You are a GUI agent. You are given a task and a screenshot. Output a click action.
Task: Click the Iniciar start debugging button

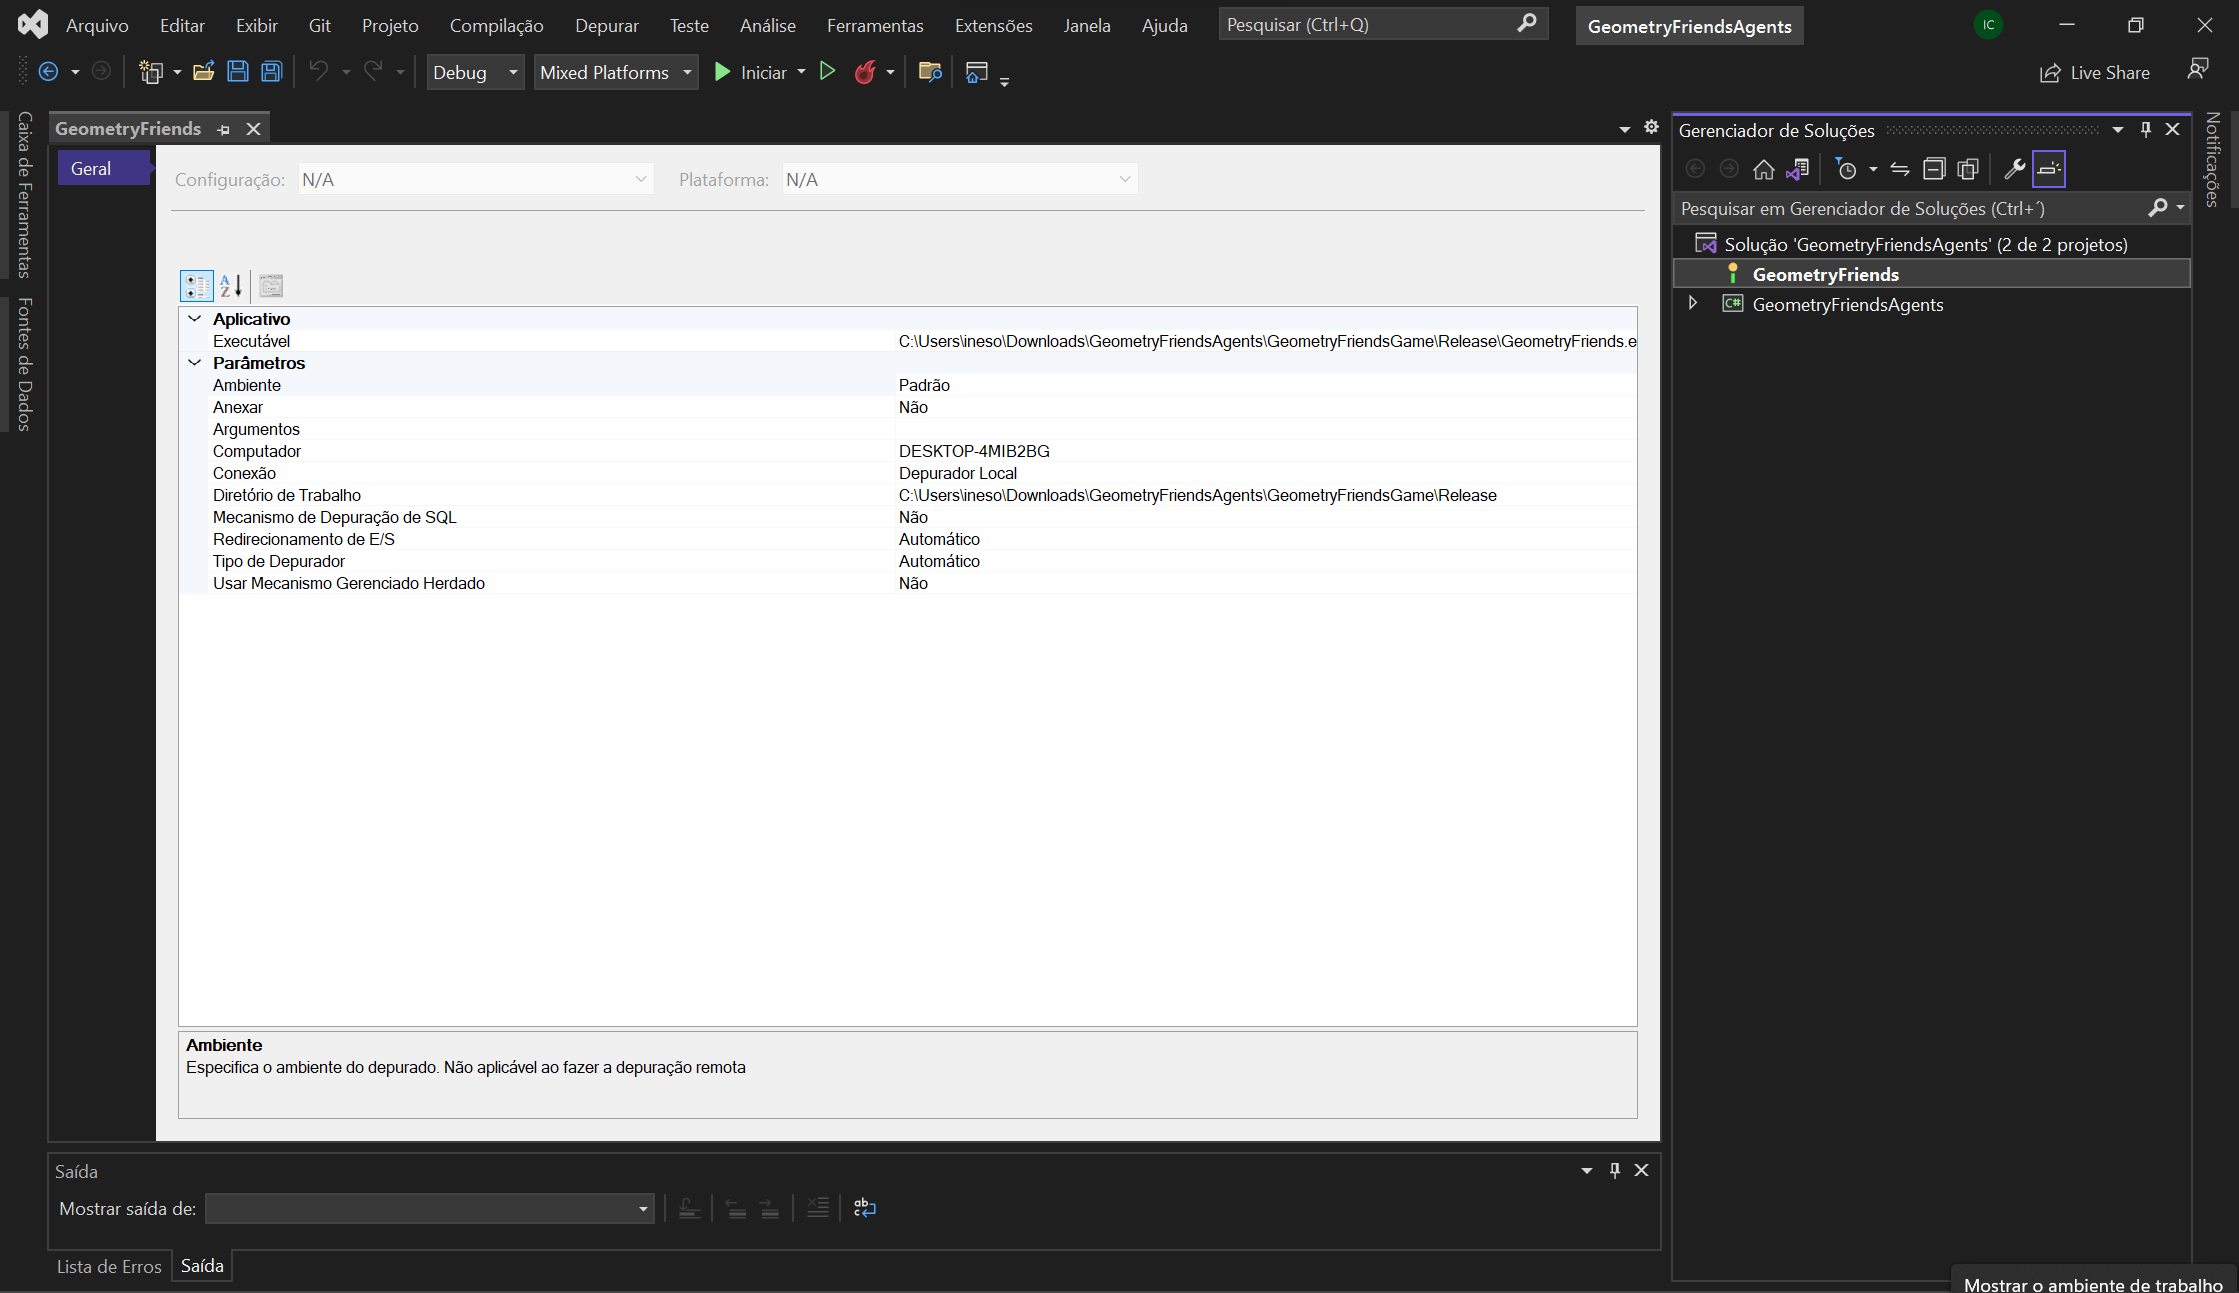[751, 72]
